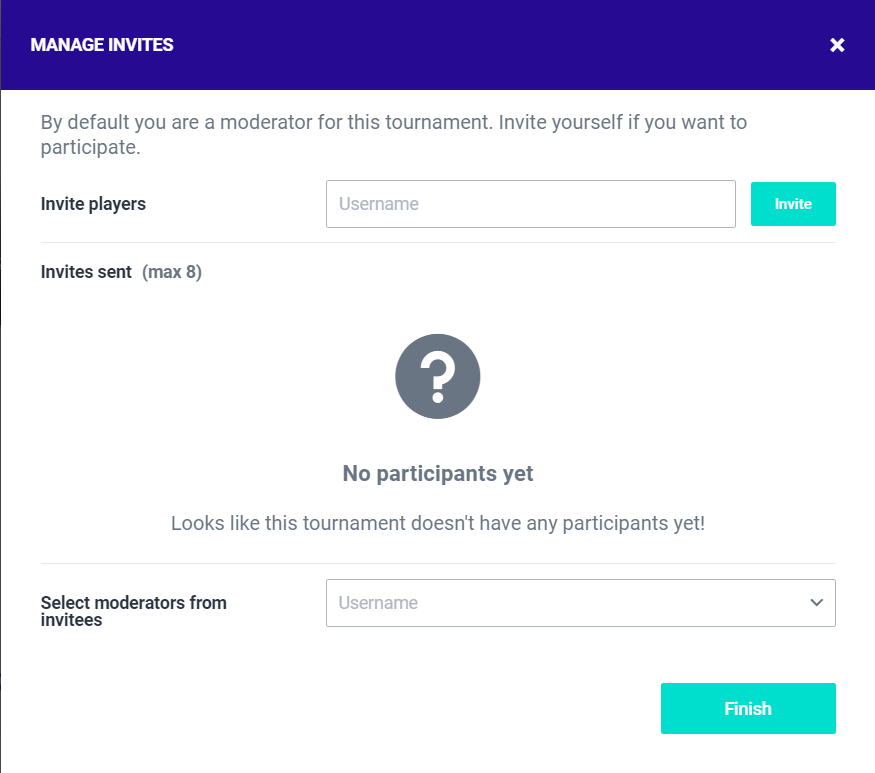Click the divider below Invite players row
The height and width of the screenshot is (773, 875).
point(438,242)
